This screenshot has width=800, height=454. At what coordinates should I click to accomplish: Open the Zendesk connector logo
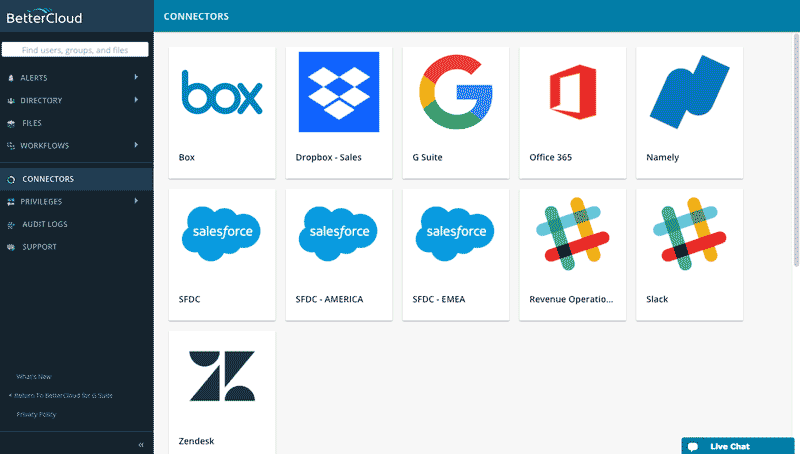[222, 376]
